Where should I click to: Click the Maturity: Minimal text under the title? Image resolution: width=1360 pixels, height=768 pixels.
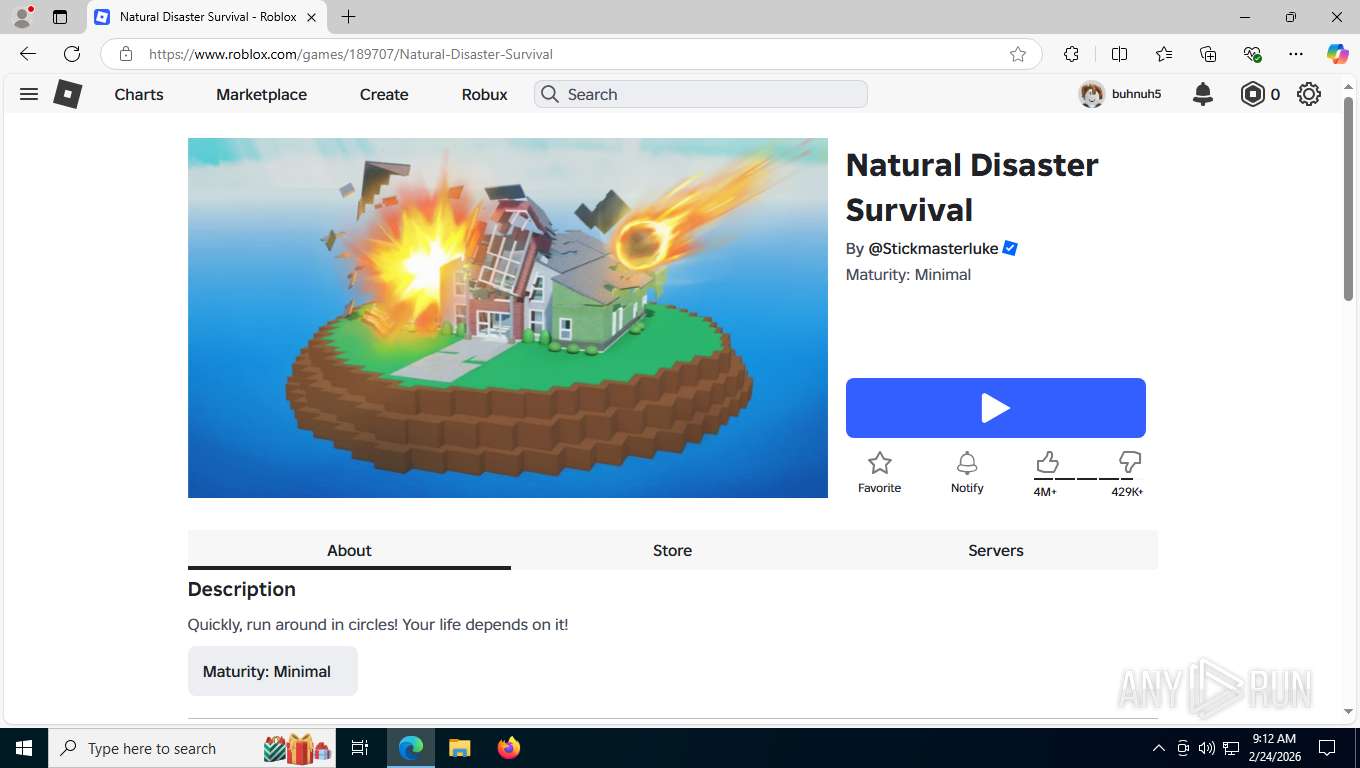tap(908, 274)
